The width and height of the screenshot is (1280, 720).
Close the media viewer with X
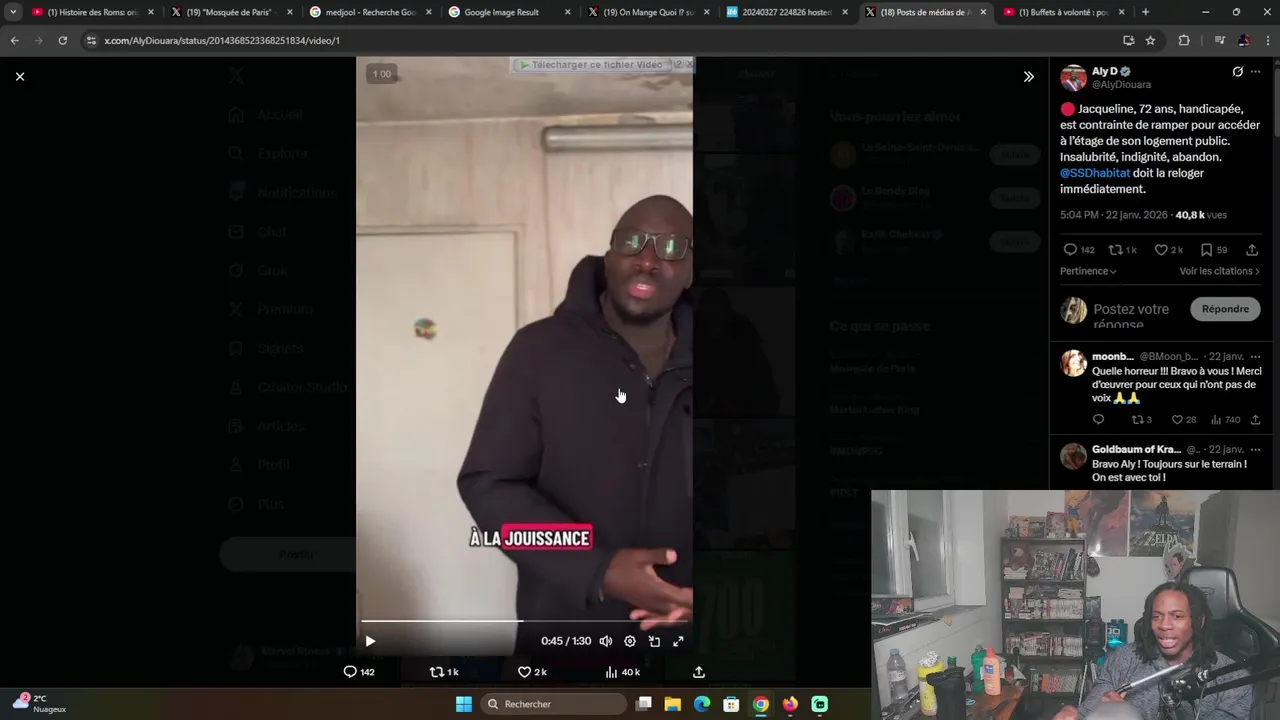19,76
